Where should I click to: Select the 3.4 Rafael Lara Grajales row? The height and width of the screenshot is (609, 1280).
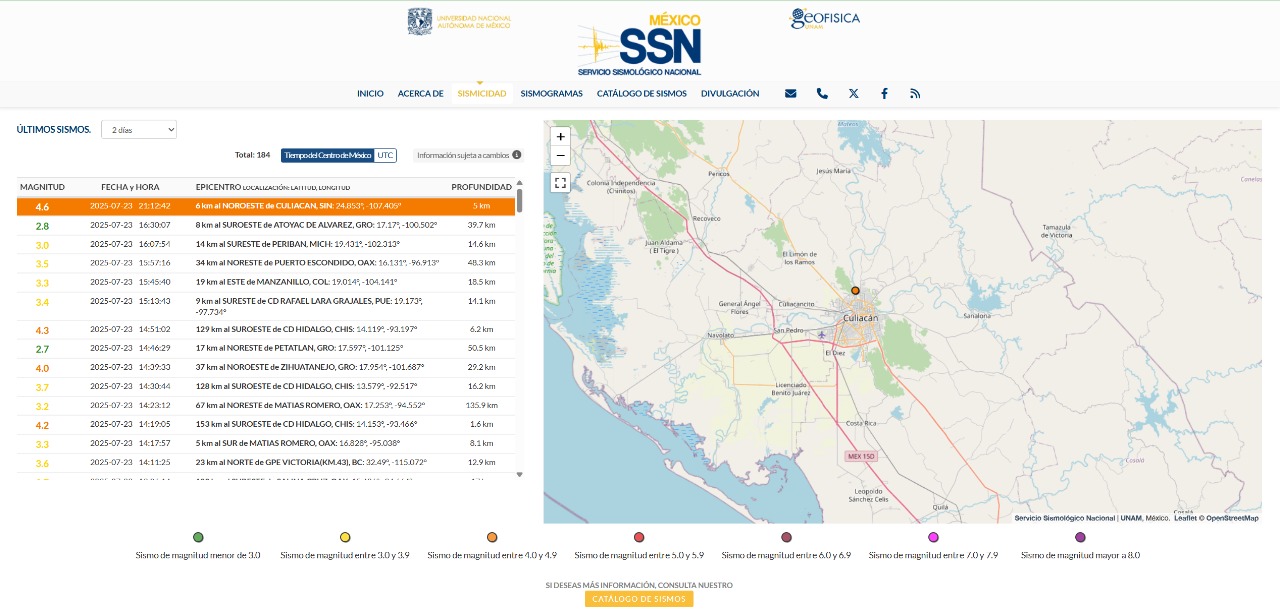(266, 306)
